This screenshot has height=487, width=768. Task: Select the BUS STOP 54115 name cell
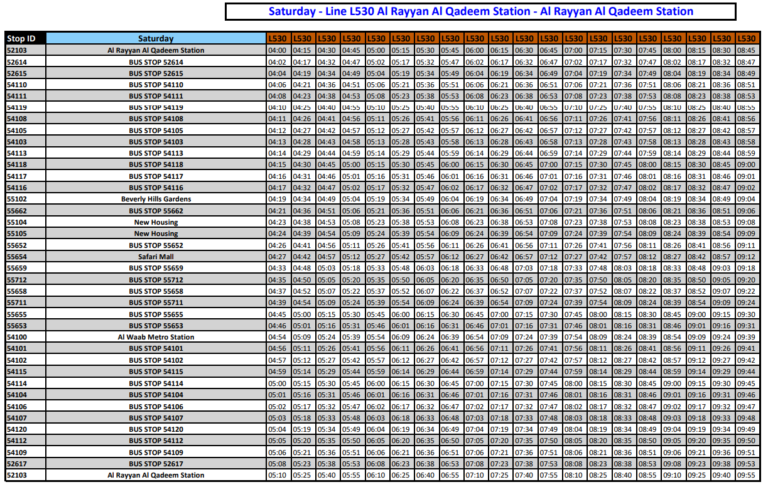(x=156, y=371)
